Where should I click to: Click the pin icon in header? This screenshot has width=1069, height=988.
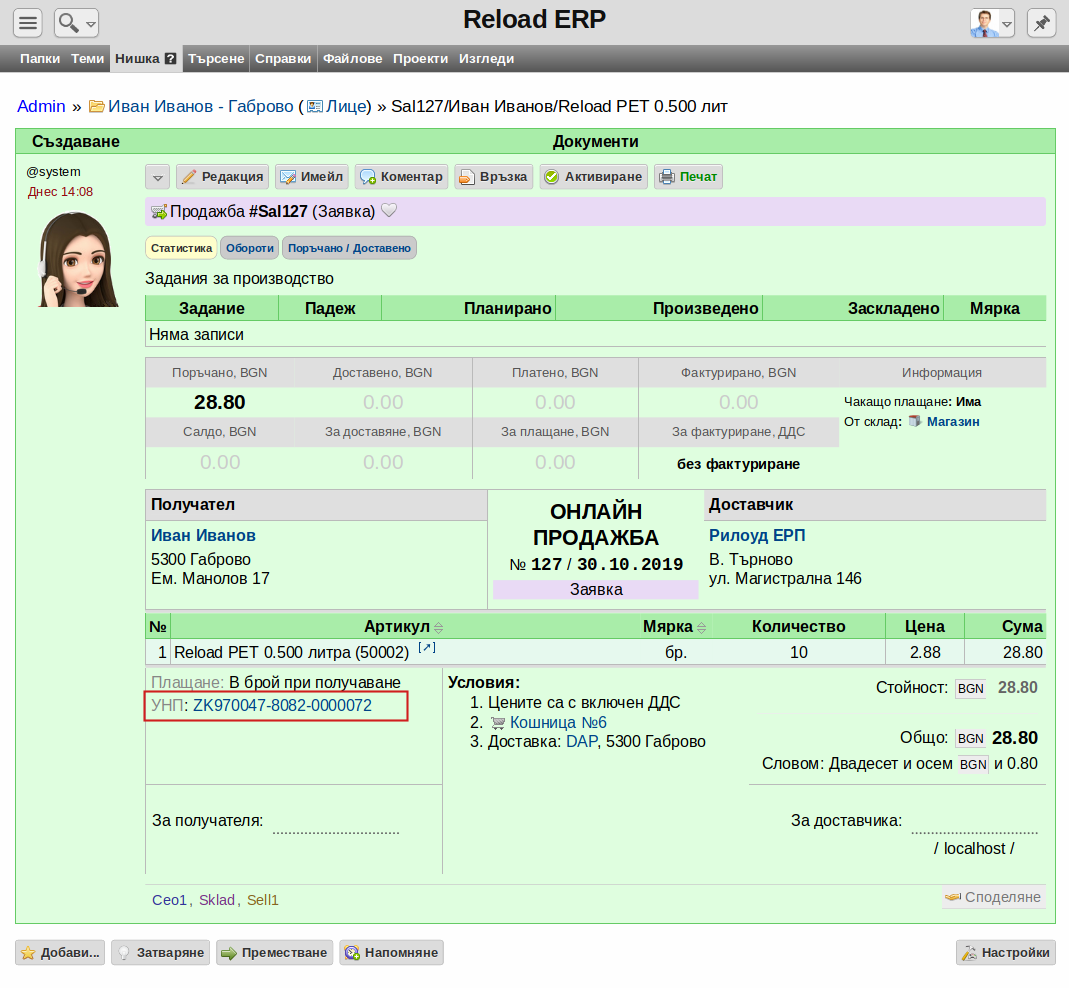(x=1041, y=23)
